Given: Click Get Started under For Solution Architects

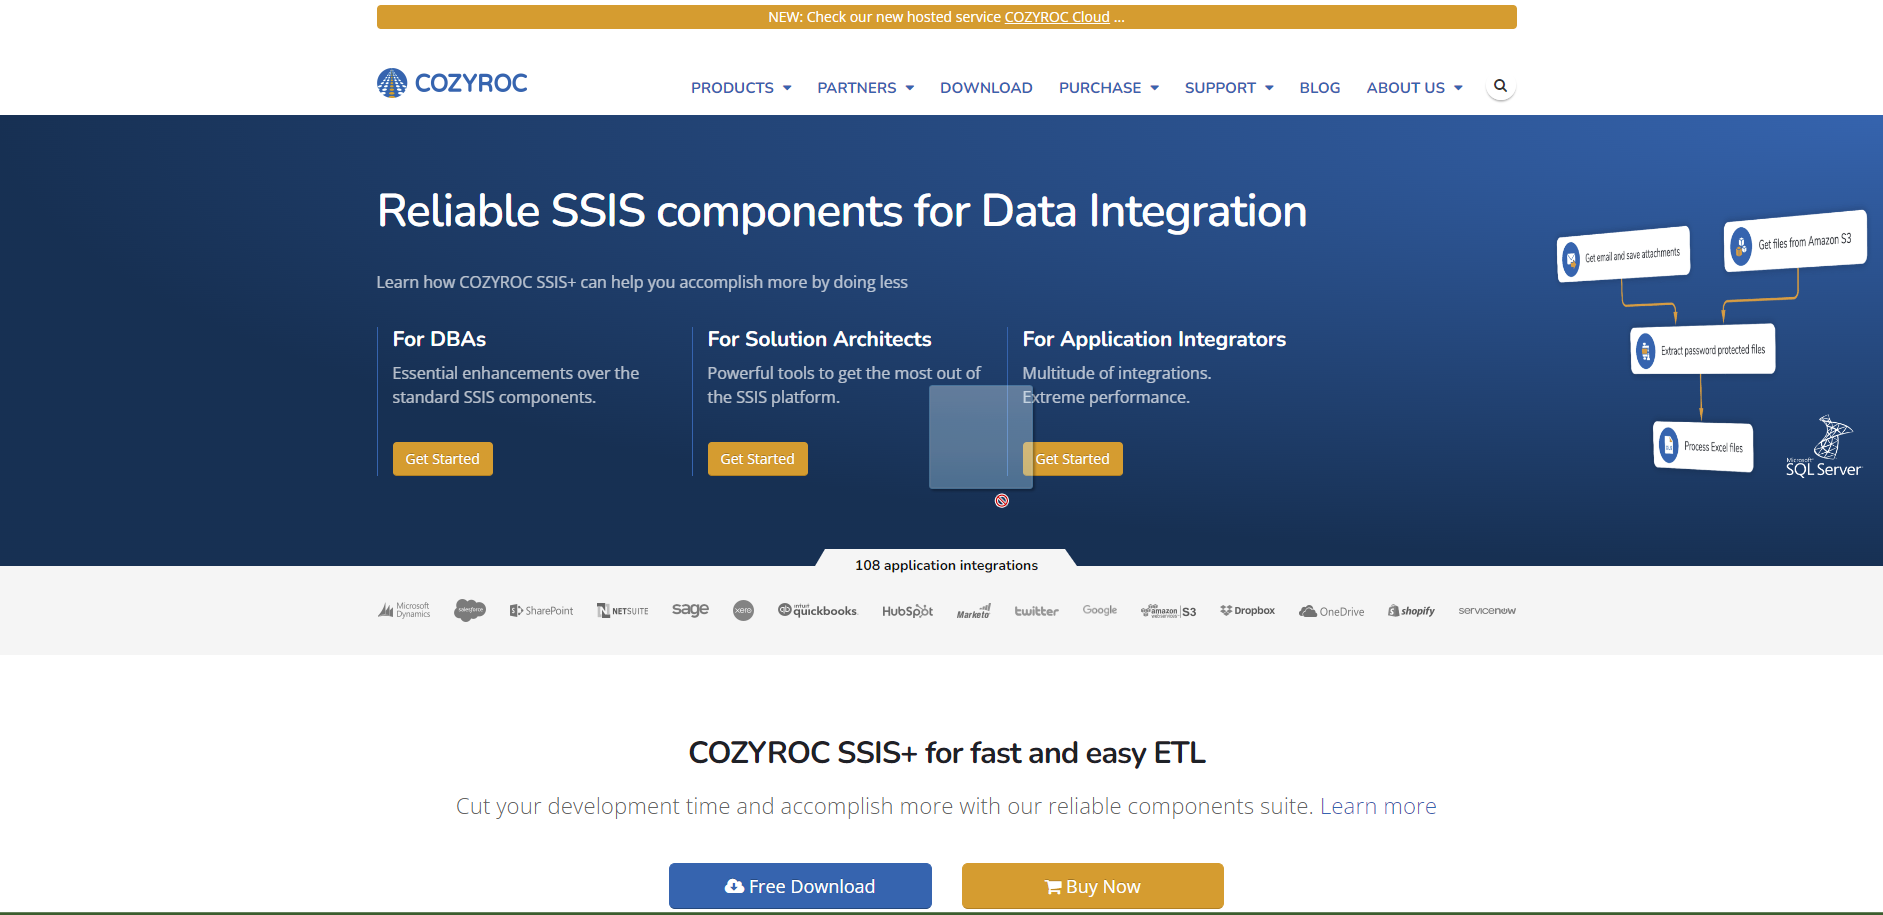Looking at the screenshot, I should tap(757, 459).
